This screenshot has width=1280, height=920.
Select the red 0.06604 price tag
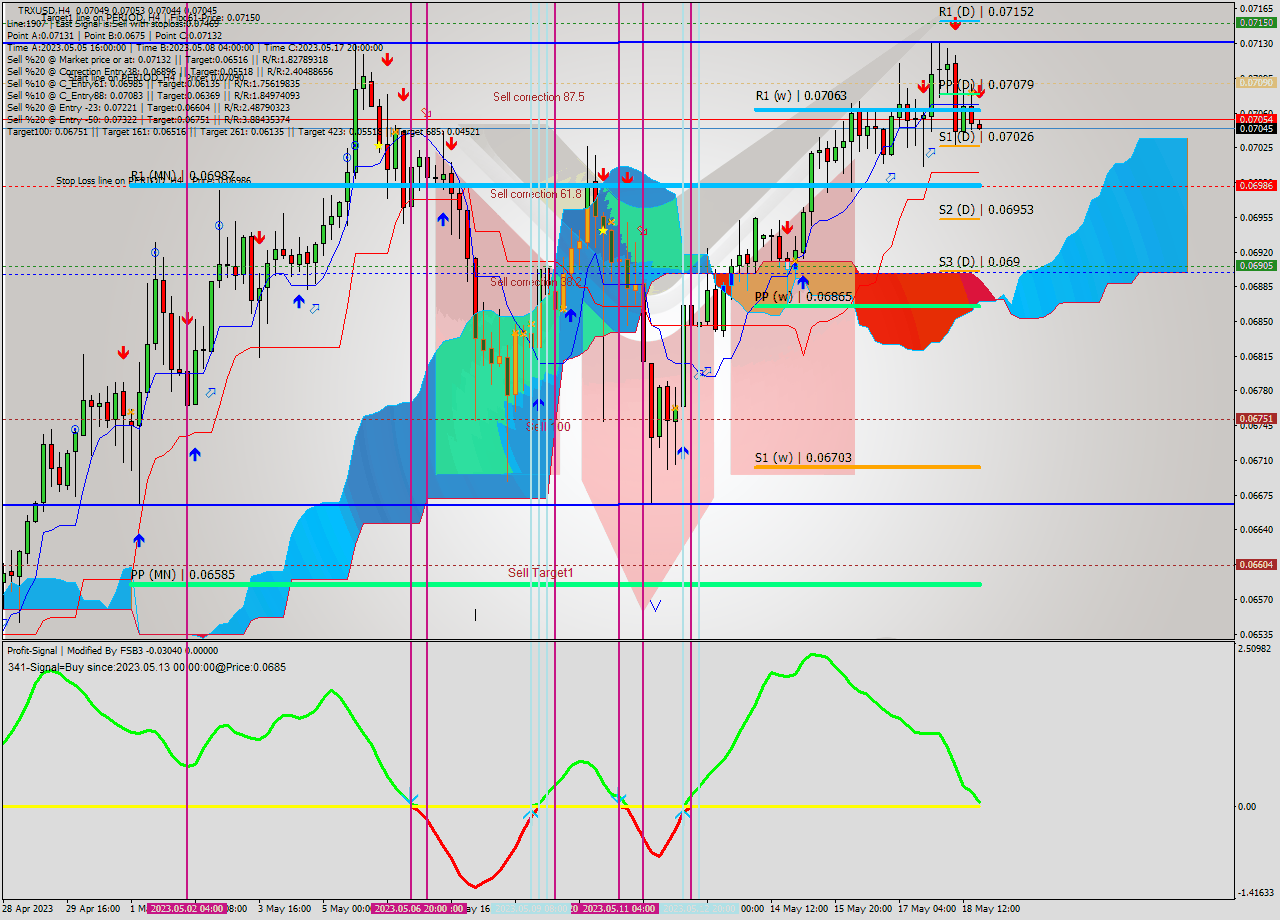pyautogui.click(x=1255, y=565)
